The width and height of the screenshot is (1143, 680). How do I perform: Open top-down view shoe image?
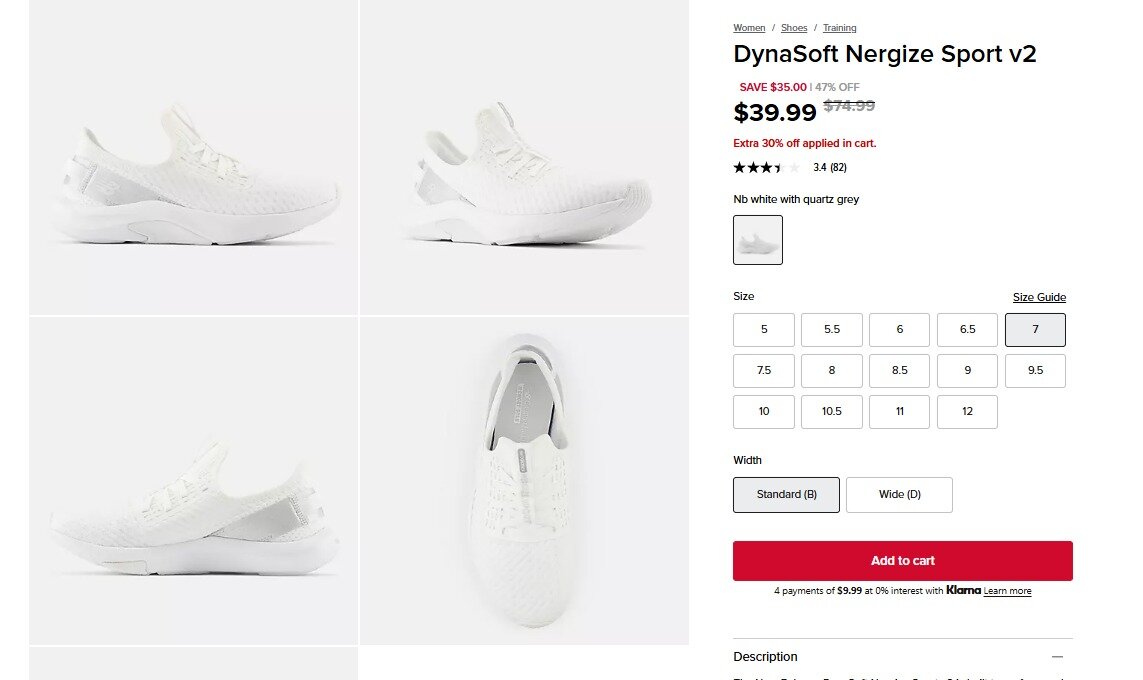(x=524, y=481)
